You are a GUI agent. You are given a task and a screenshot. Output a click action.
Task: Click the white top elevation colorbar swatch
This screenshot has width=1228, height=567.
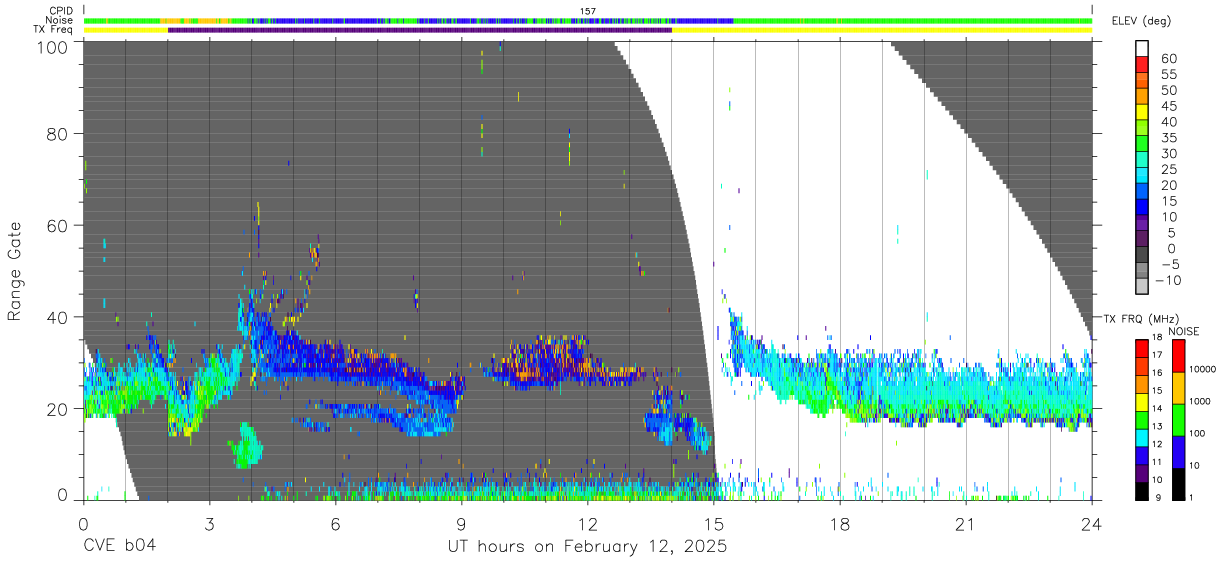[x=1141, y=49]
